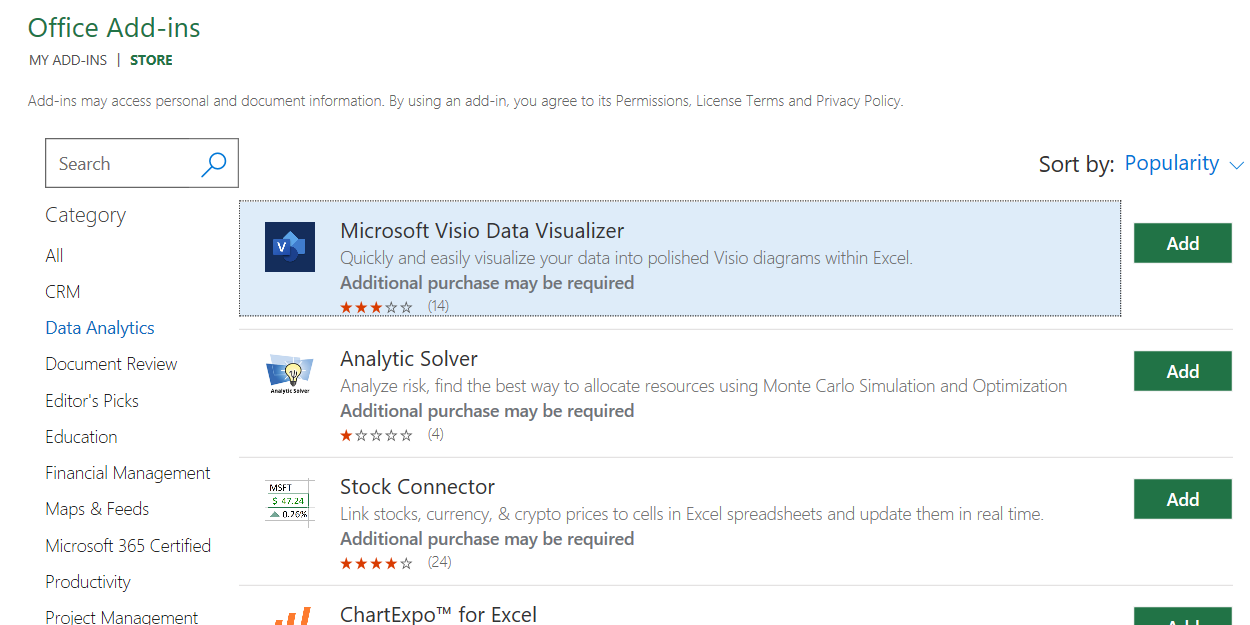
Task: Choose the Editor's Picks category
Action: point(92,401)
